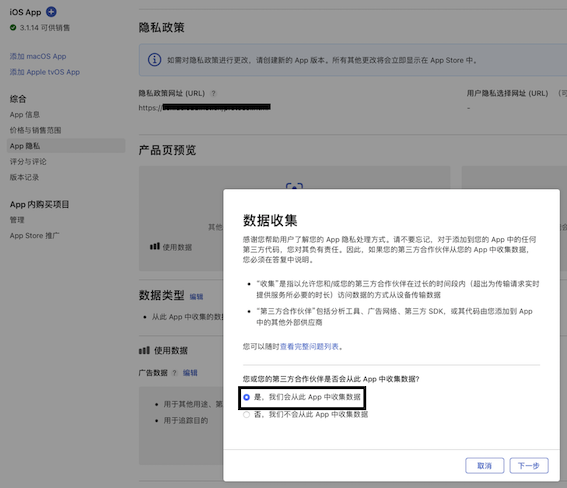Click the bar chart icon beside 使用数据 heading
This screenshot has height=488, width=567.
pyautogui.click(x=144, y=350)
